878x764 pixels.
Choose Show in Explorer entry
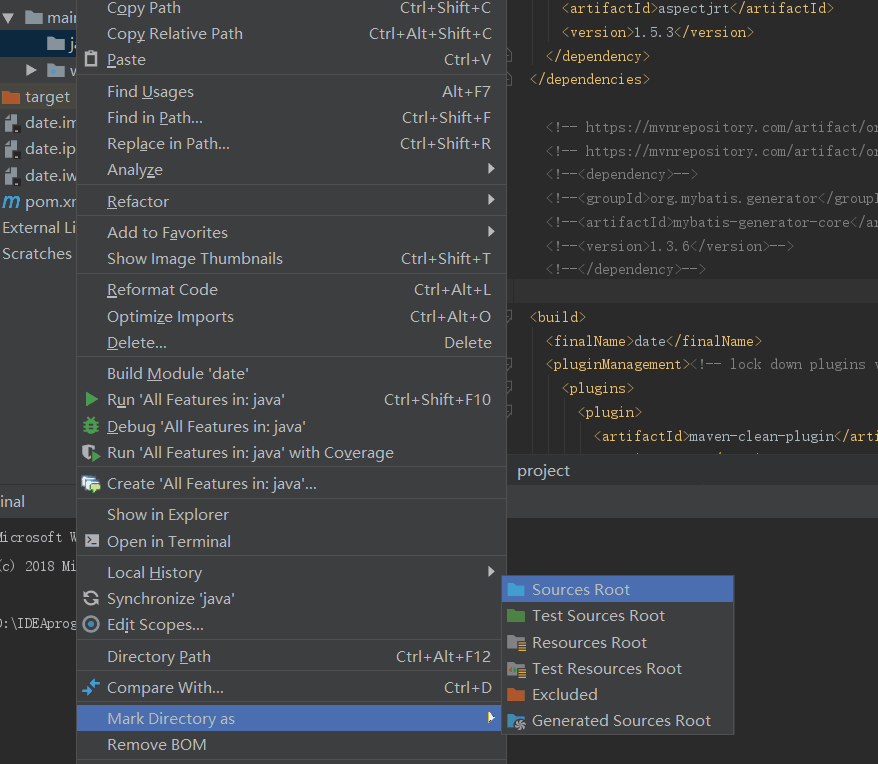point(291,515)
